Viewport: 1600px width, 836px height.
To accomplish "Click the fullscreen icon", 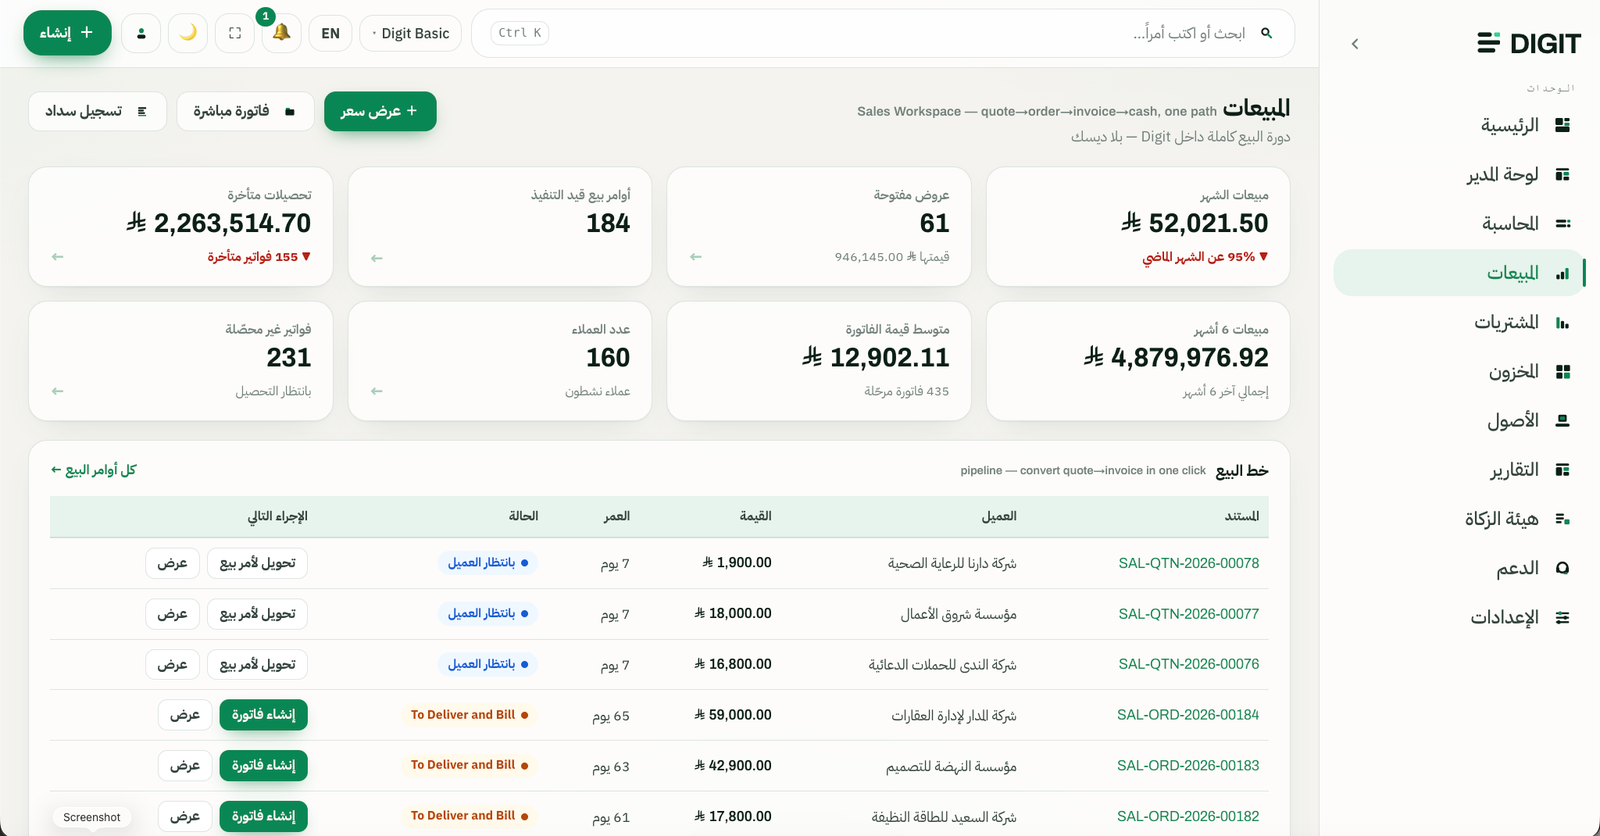I will [235, 33].
